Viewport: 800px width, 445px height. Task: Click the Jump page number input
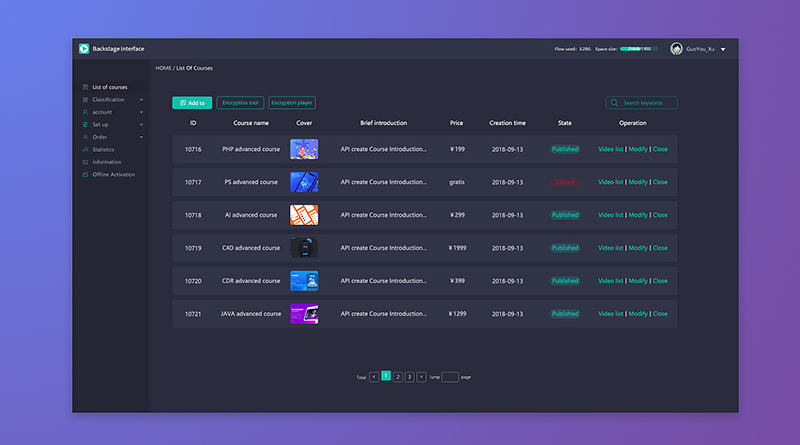click(450, 377)
